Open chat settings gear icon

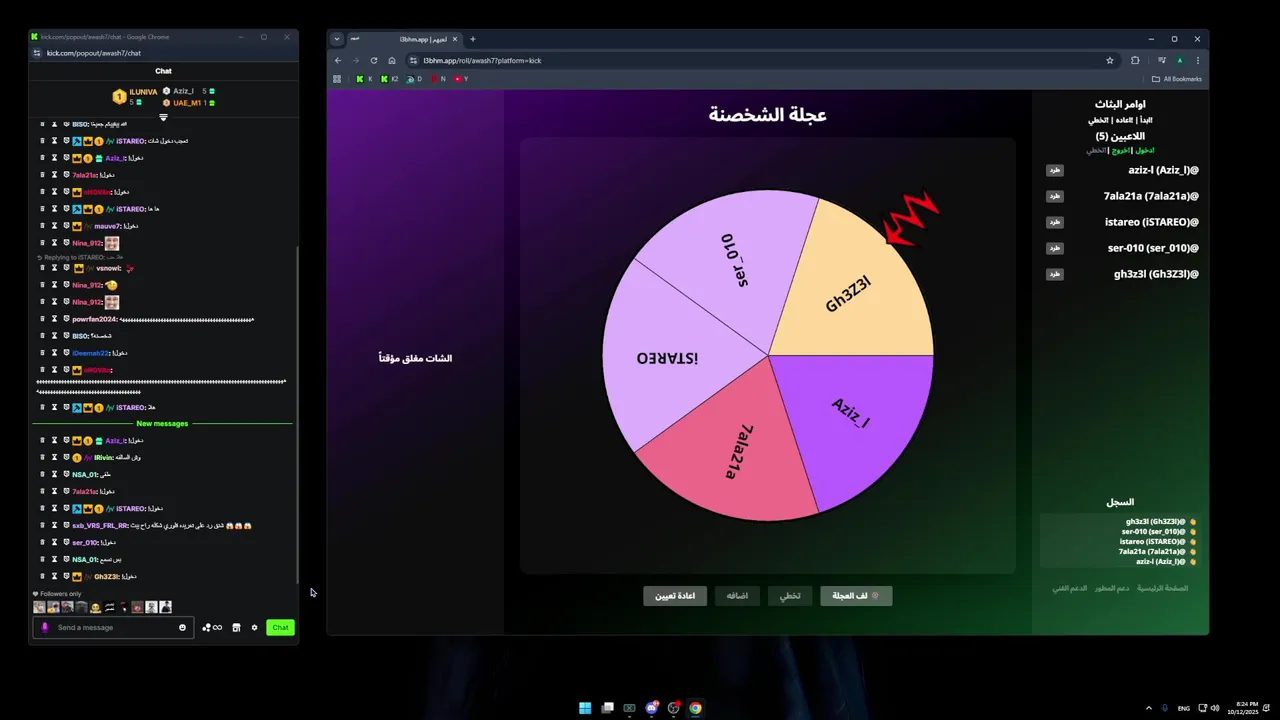tap(254, 628)
